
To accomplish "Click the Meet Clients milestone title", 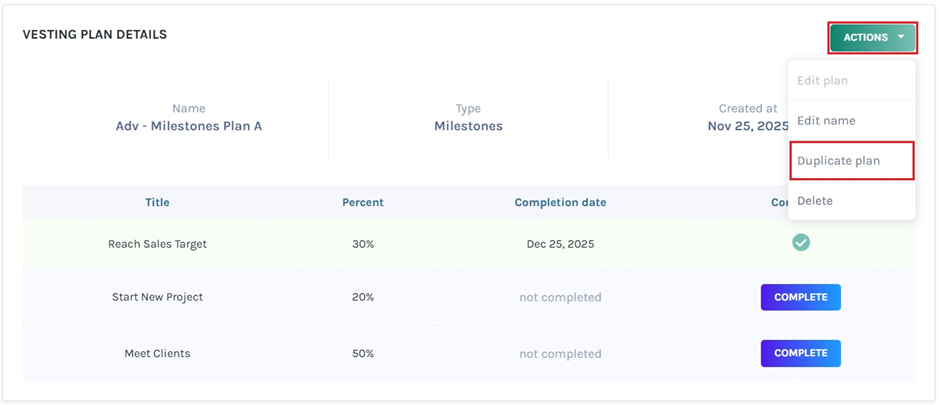I will 157,353.
